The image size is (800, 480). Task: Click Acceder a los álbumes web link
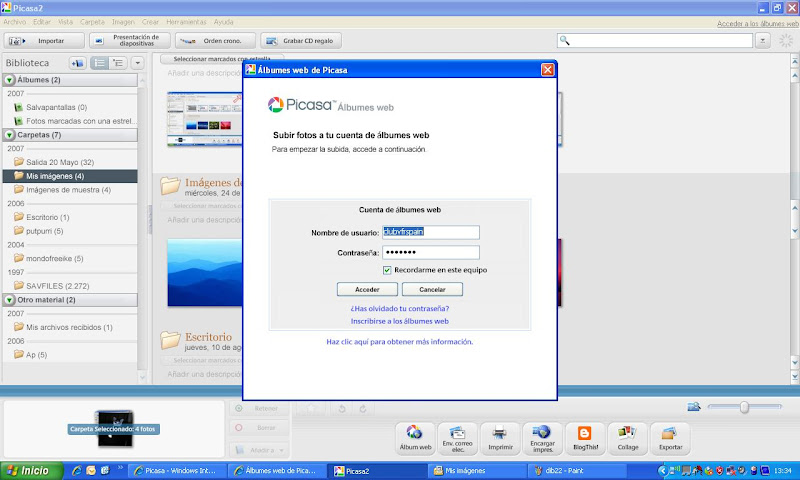pyautogui.click(x=758, y=23)
